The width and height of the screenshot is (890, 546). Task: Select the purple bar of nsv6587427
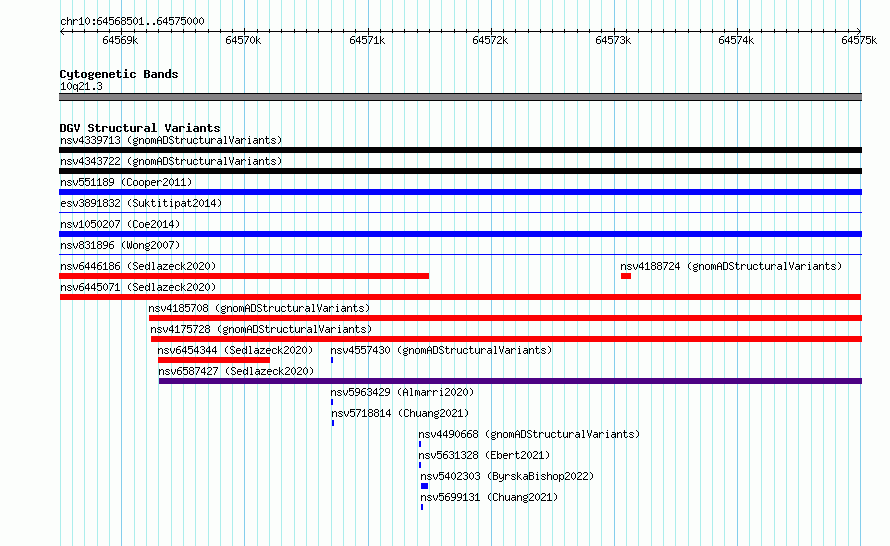coord(510,381)
